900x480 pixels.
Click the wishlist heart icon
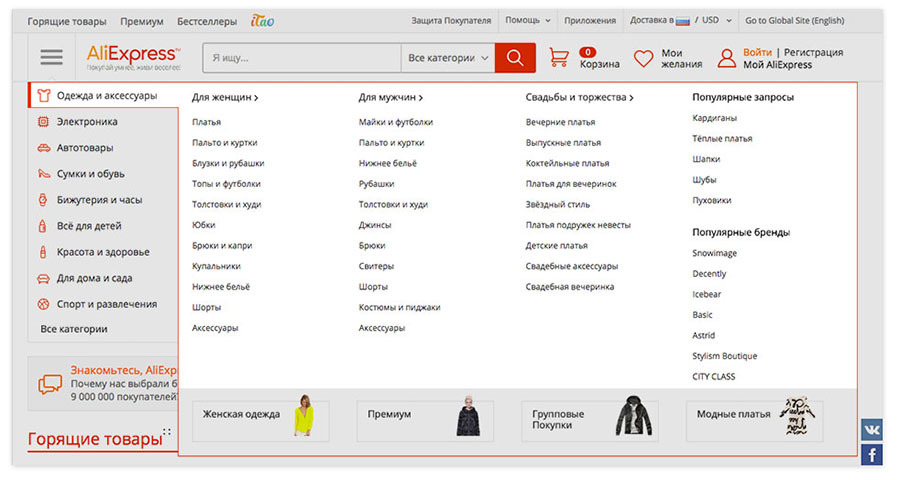[643, 59]
